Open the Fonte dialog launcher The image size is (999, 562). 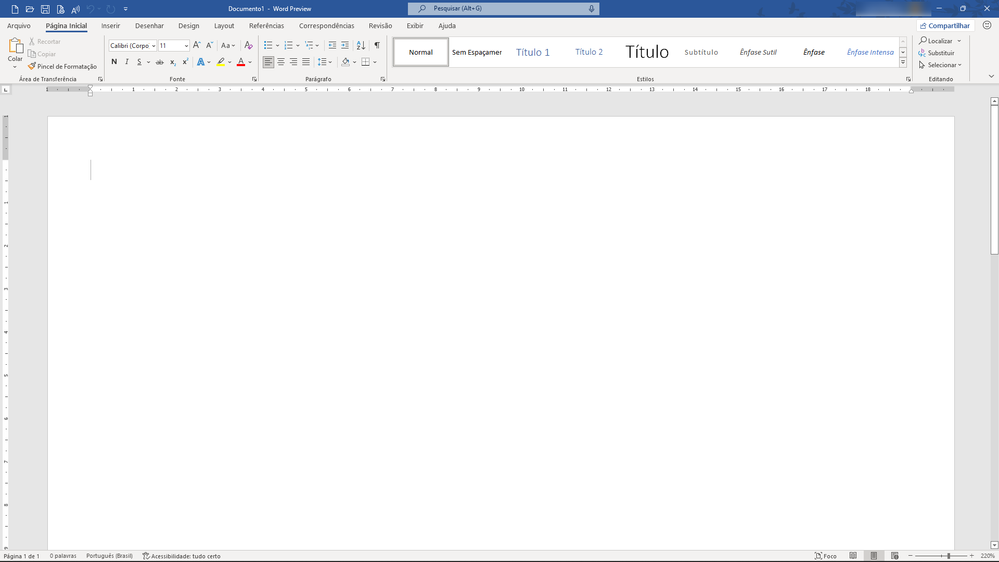pos(254,79)
